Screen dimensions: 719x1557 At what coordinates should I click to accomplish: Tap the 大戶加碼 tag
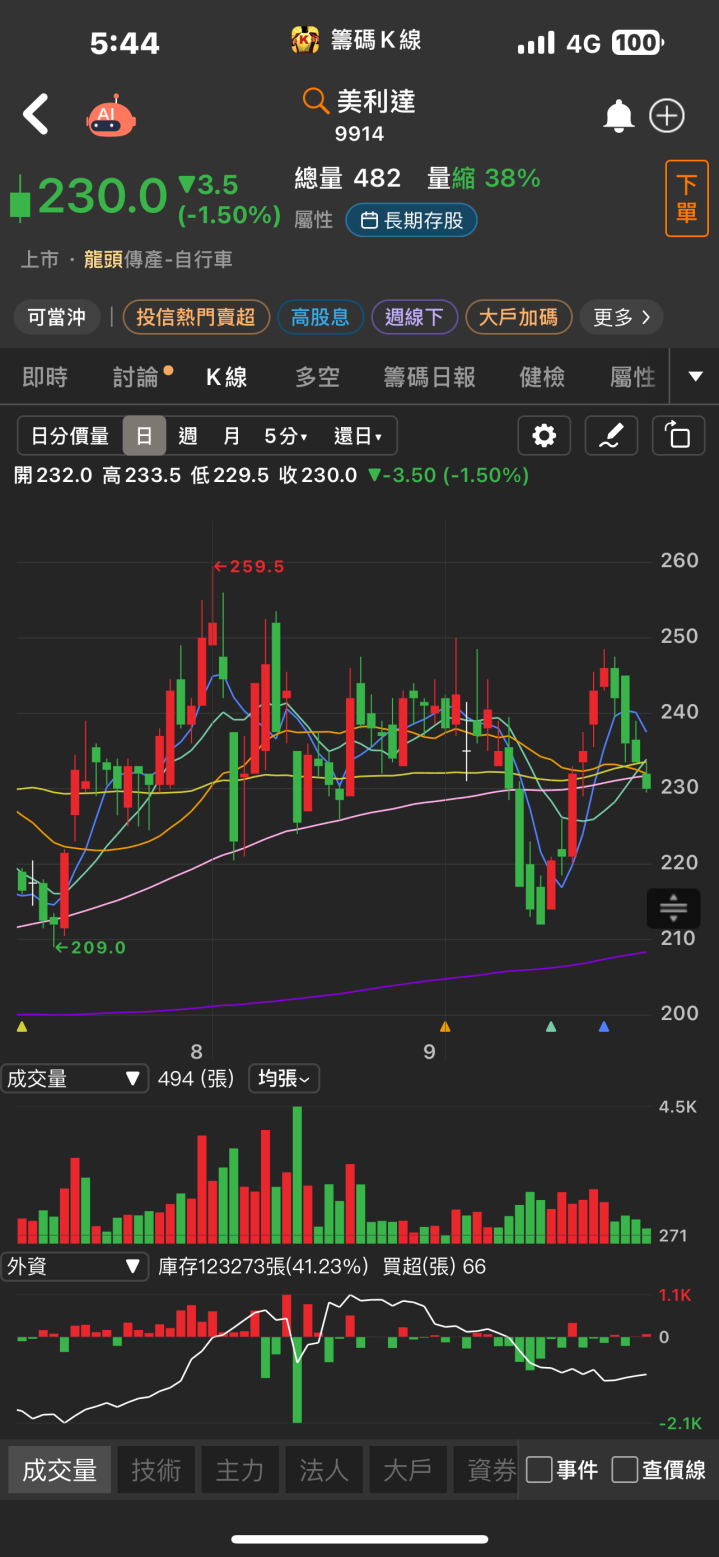pyautogui.click(x=518, y=317)
